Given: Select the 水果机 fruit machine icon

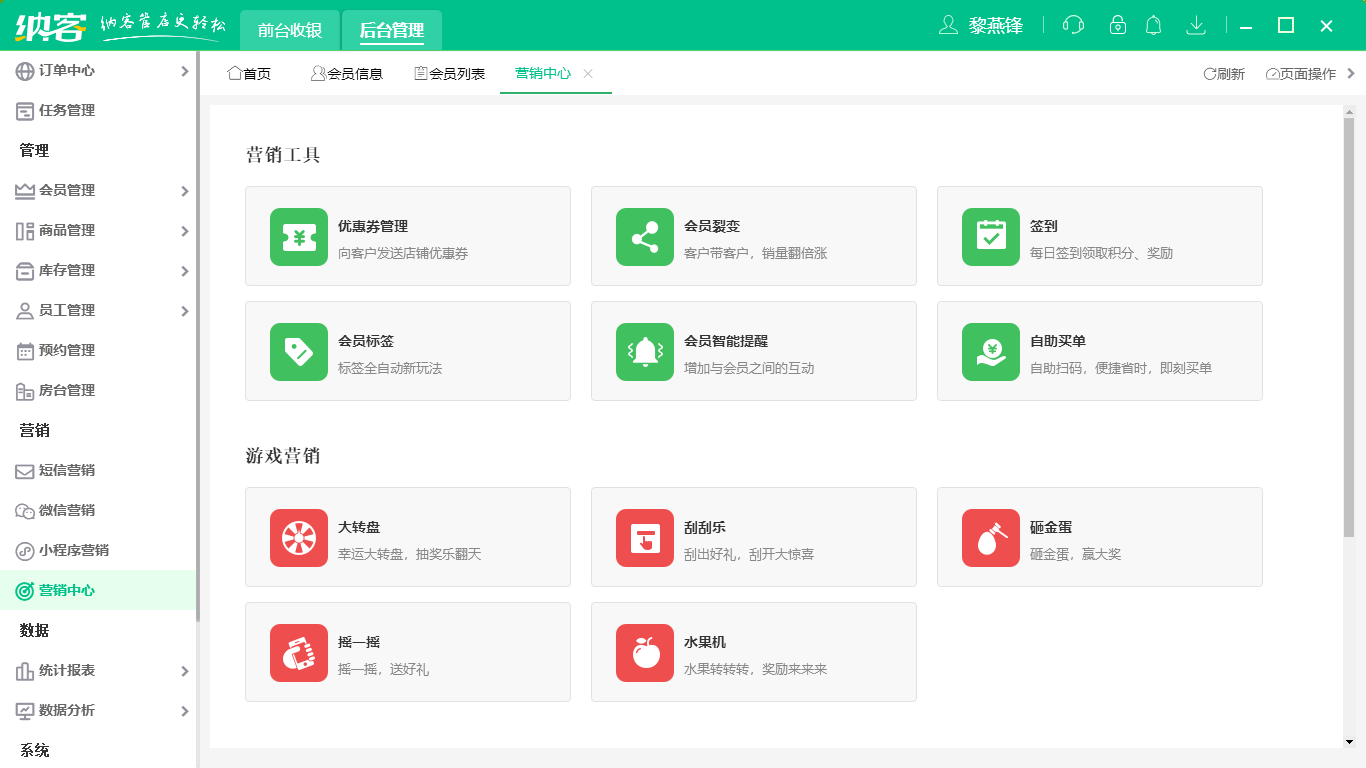Looking at the screenshot, I should 644,652.
